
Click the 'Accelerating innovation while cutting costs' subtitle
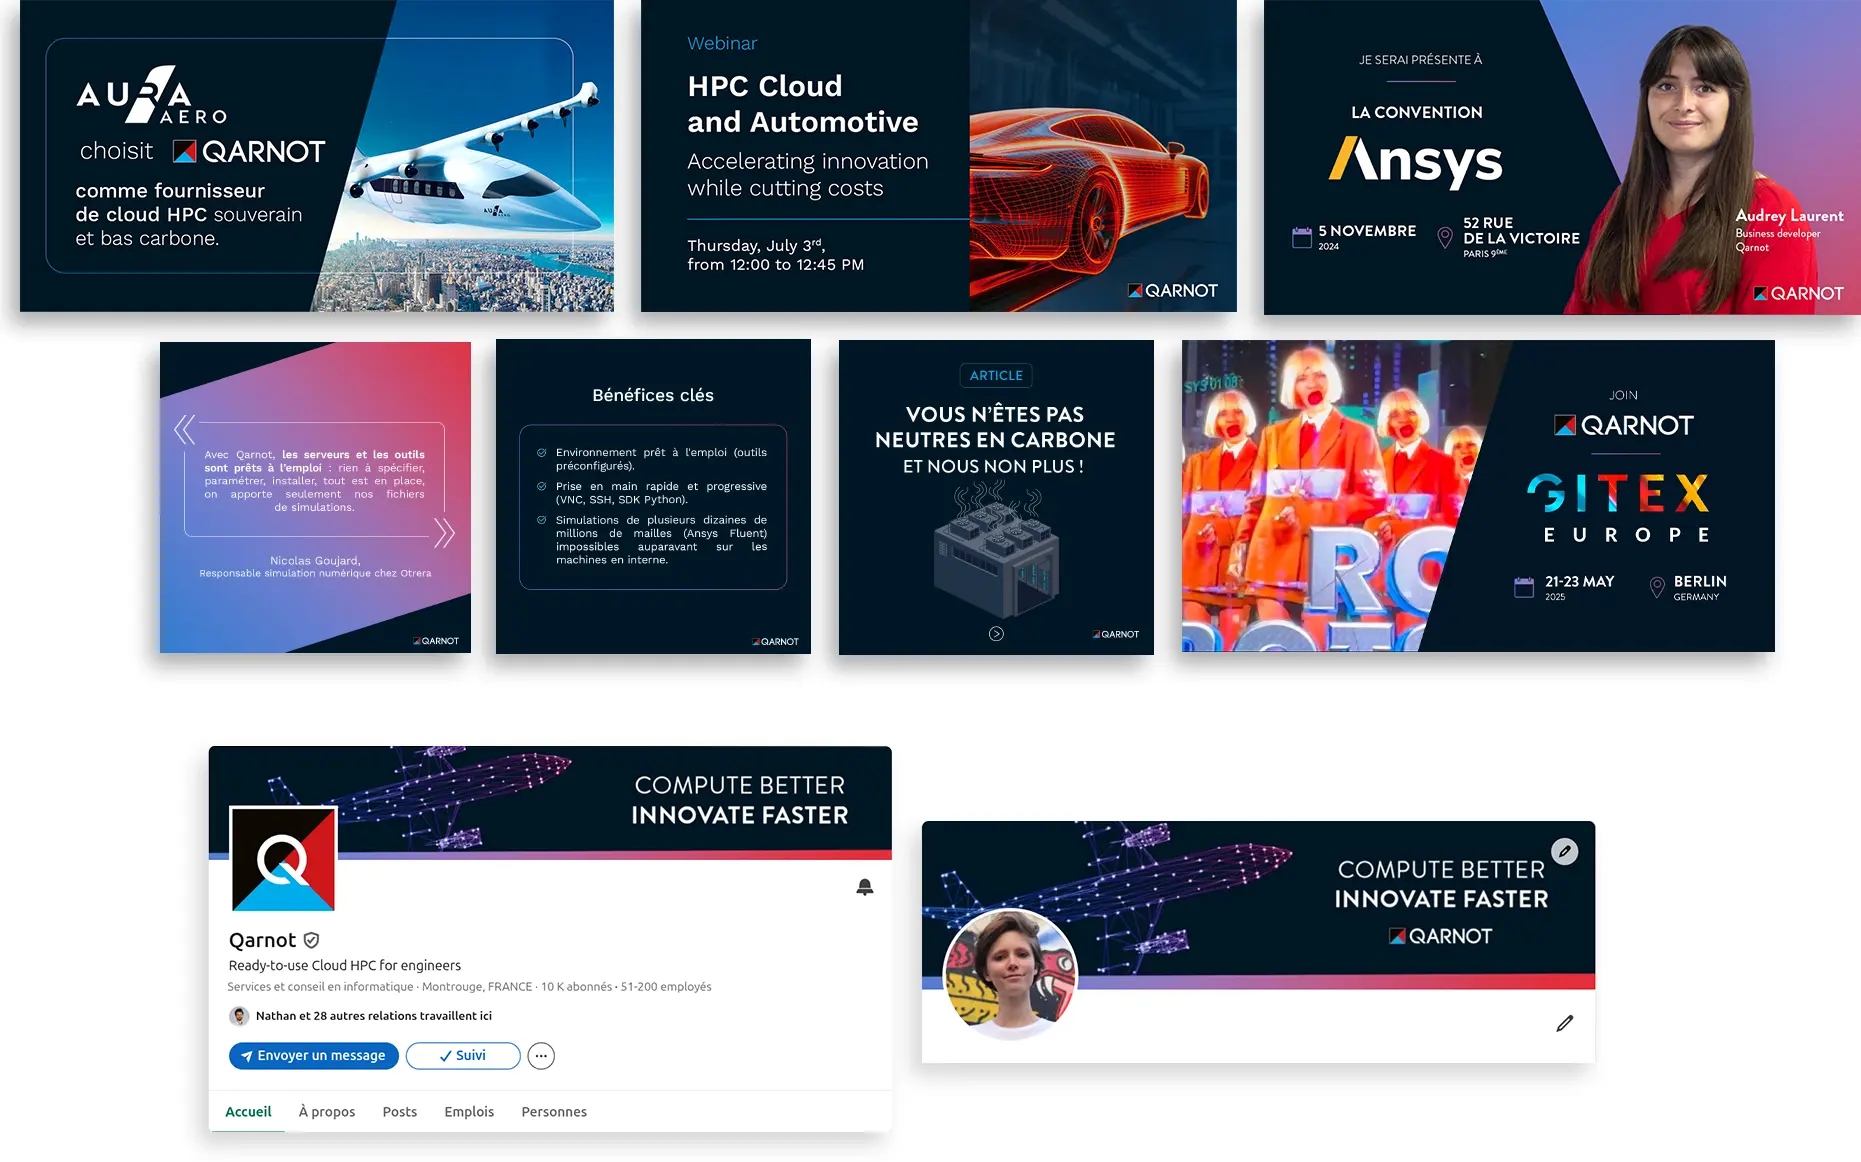(x=808, y=175)
